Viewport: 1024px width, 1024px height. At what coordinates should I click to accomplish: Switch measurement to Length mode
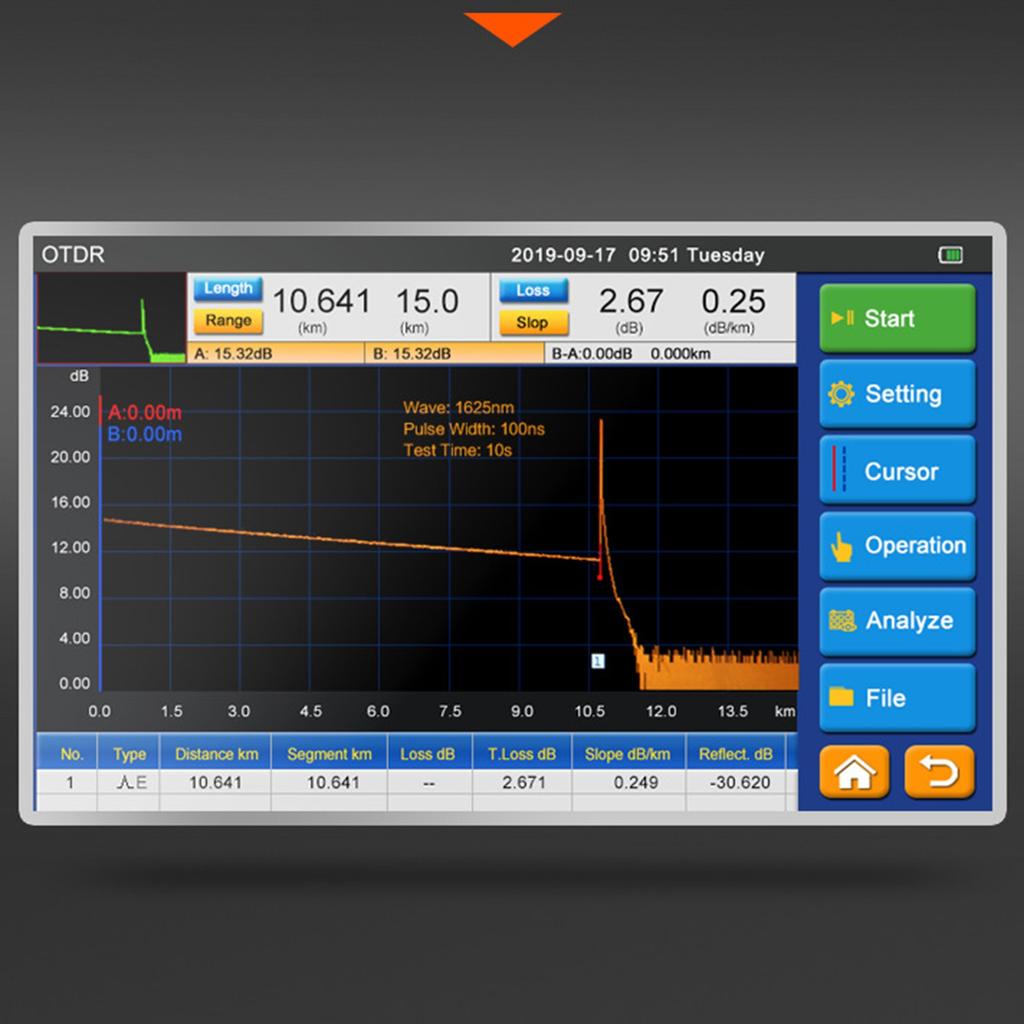(x=228, y=289)
